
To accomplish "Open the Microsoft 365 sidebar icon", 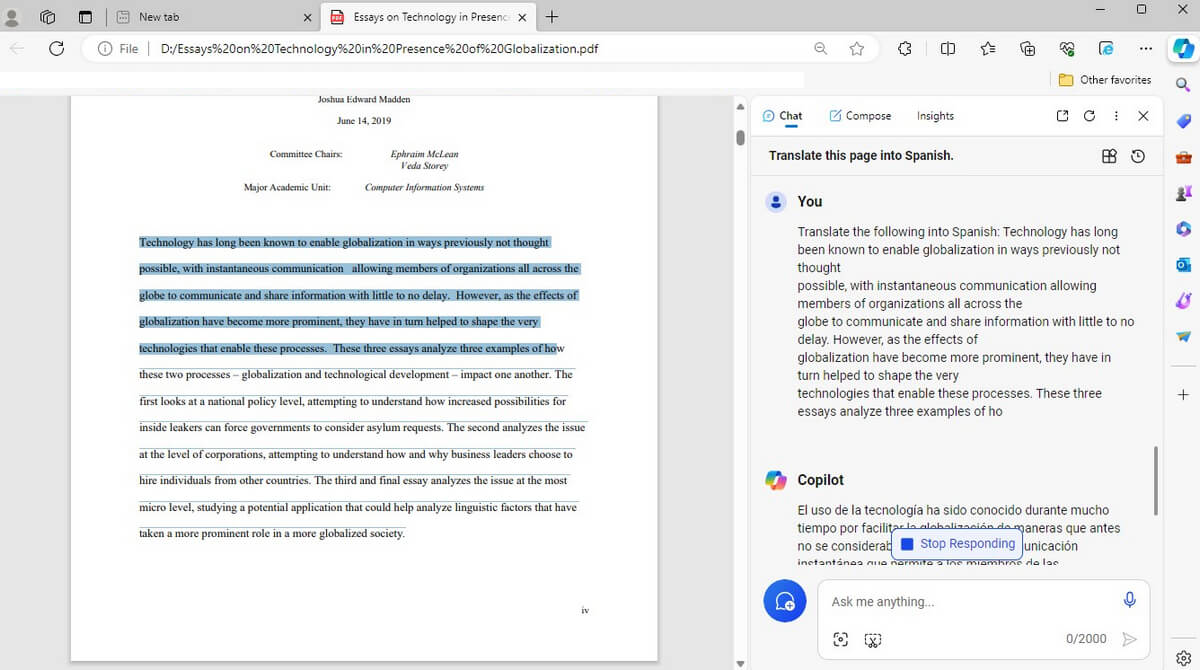I will click(x=1183, y=229).
